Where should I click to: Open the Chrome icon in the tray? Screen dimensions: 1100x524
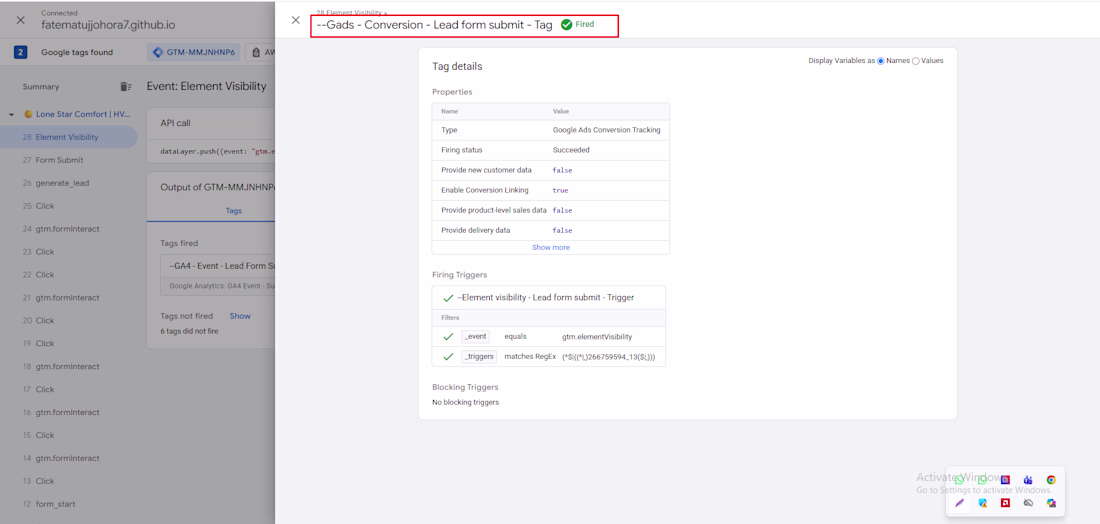coord(1051,480)
